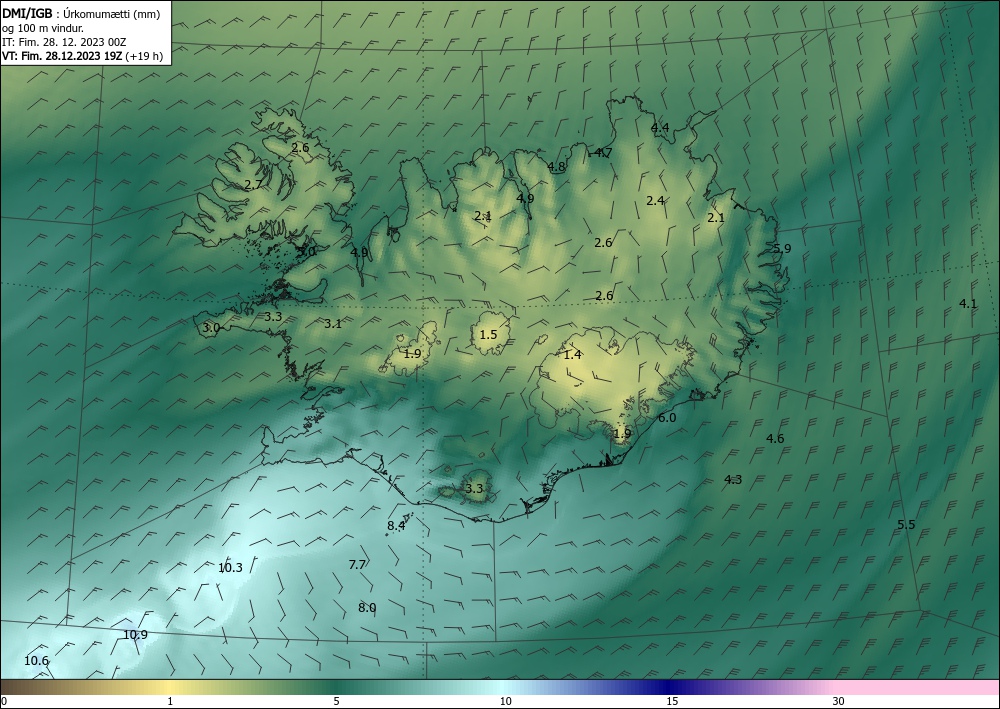
Task: Click the color scale tick label 30
Action: (838, 701)
